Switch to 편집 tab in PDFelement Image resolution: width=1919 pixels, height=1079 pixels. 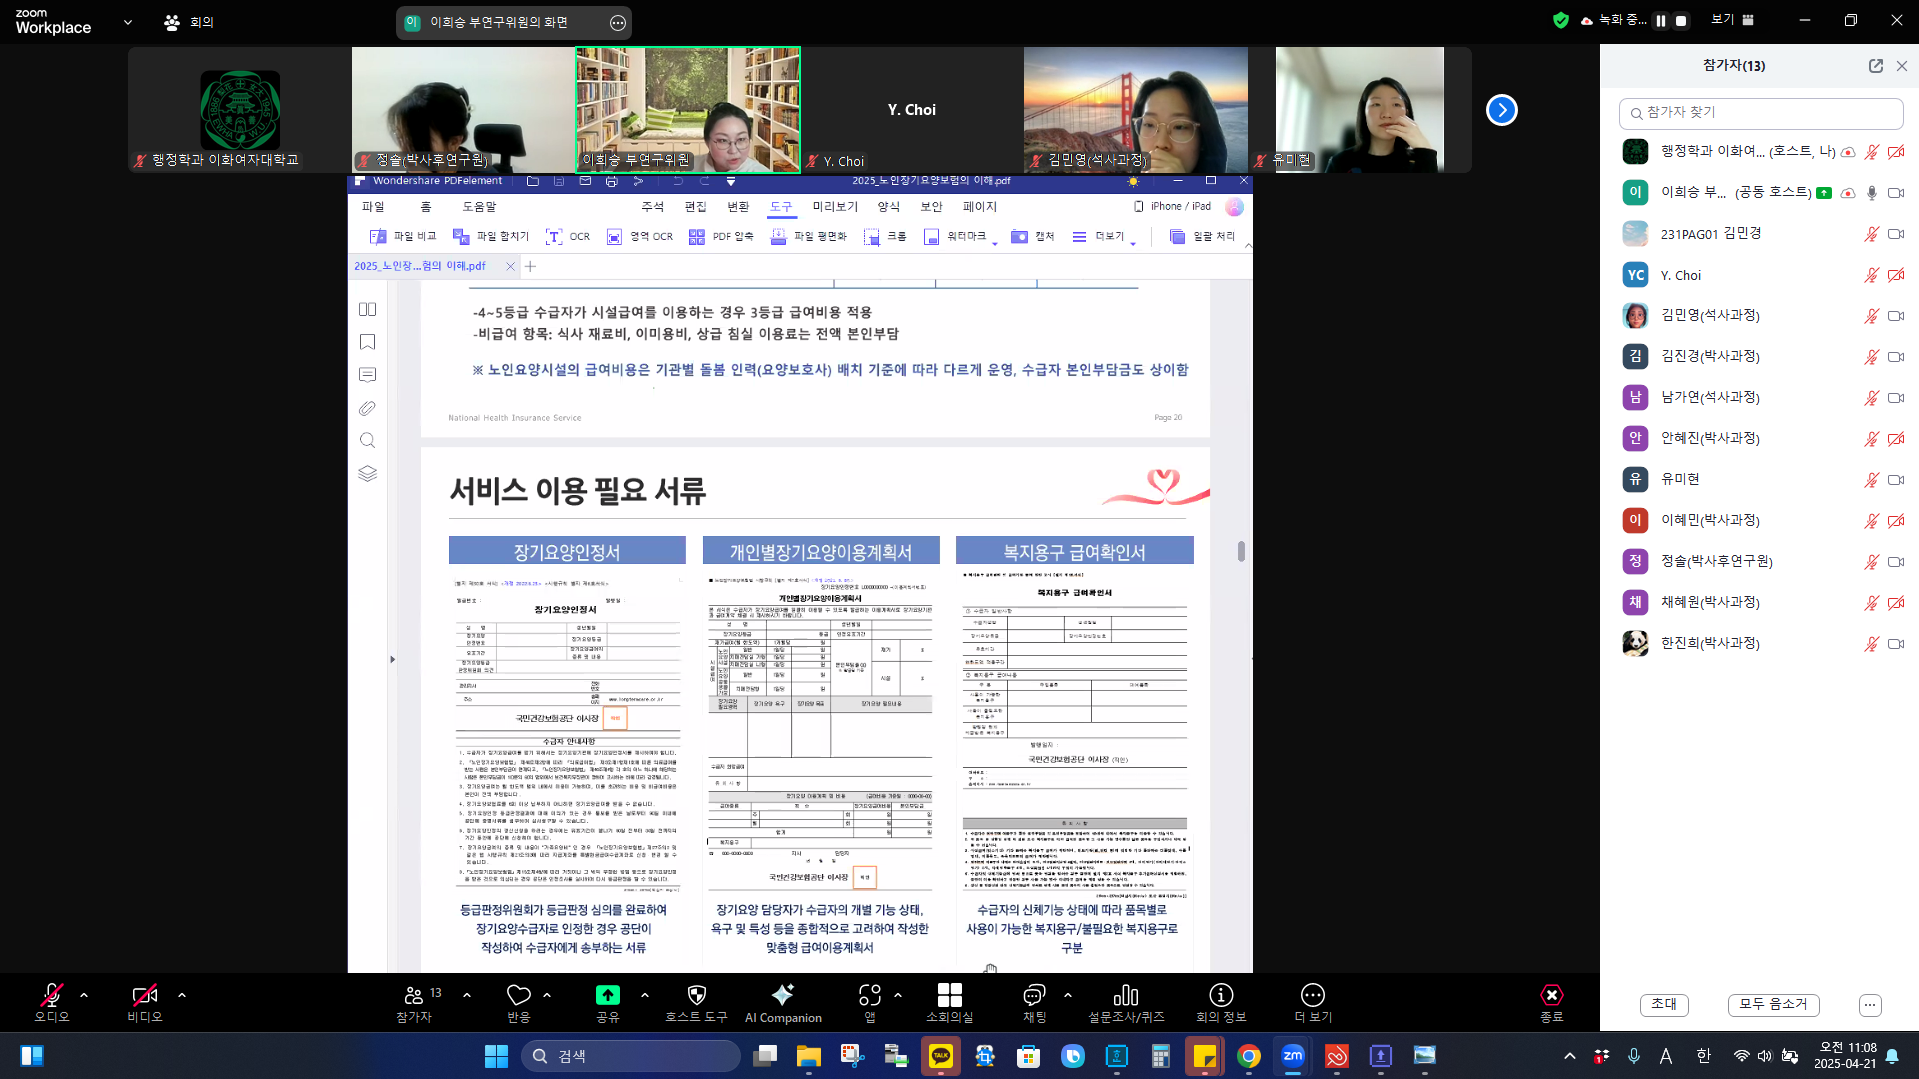point(695,207)
